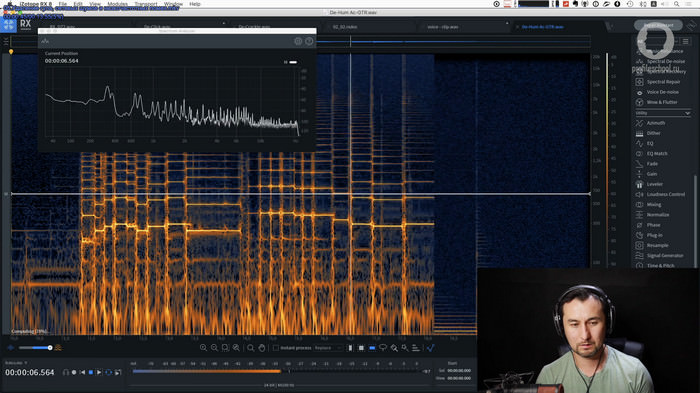Open Spectrum Analyzer settings gear

pyautogui.click(x=298, y=41)
